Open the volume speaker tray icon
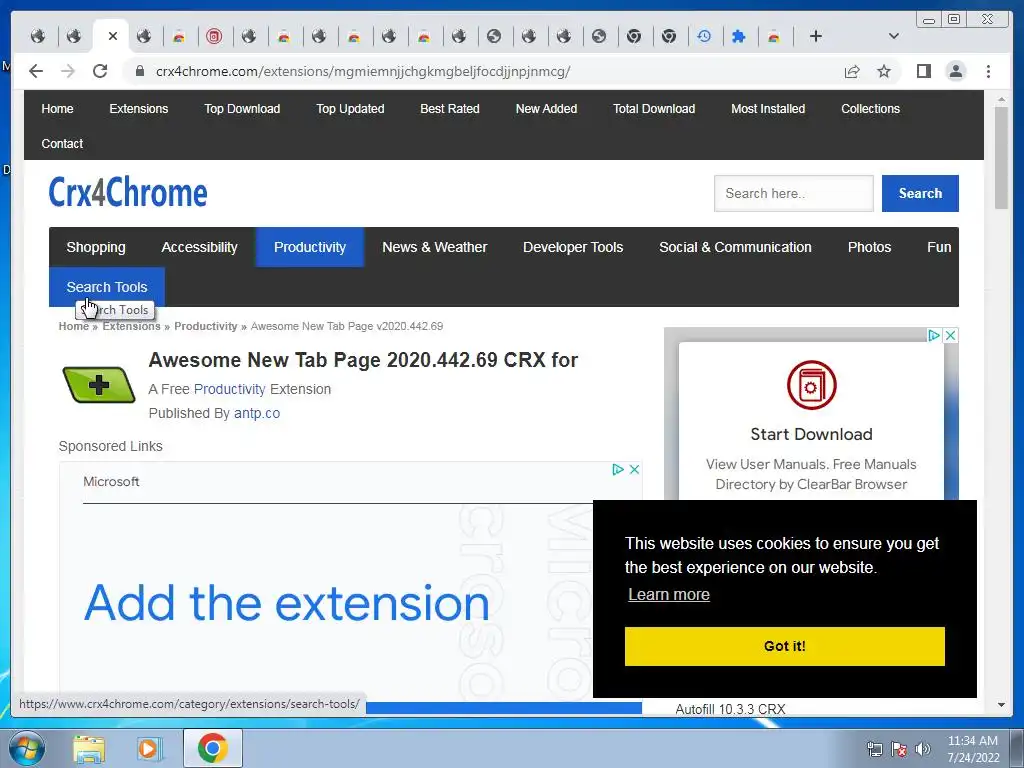Image resolution: width=1024 pixels, height=768 pixels. tap(923, 749)
